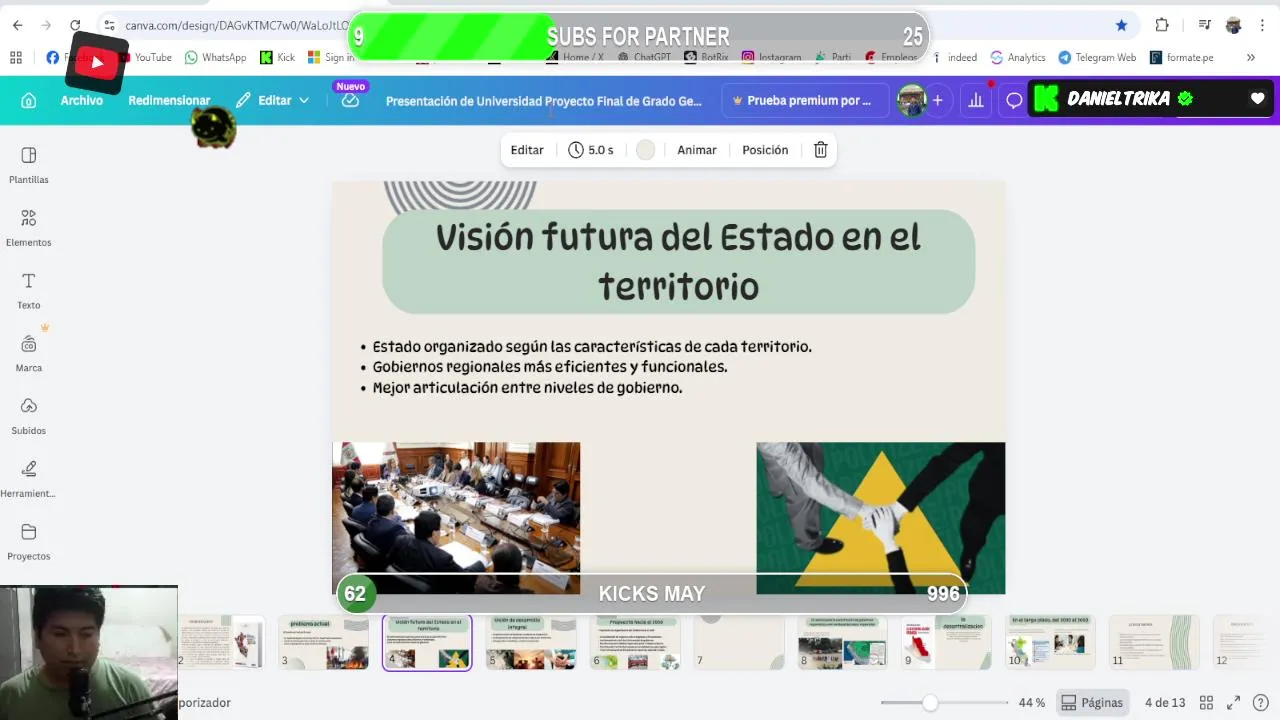Open the Proyectos folder panel
Screen dimensions: 1280x720
(28, 542)
